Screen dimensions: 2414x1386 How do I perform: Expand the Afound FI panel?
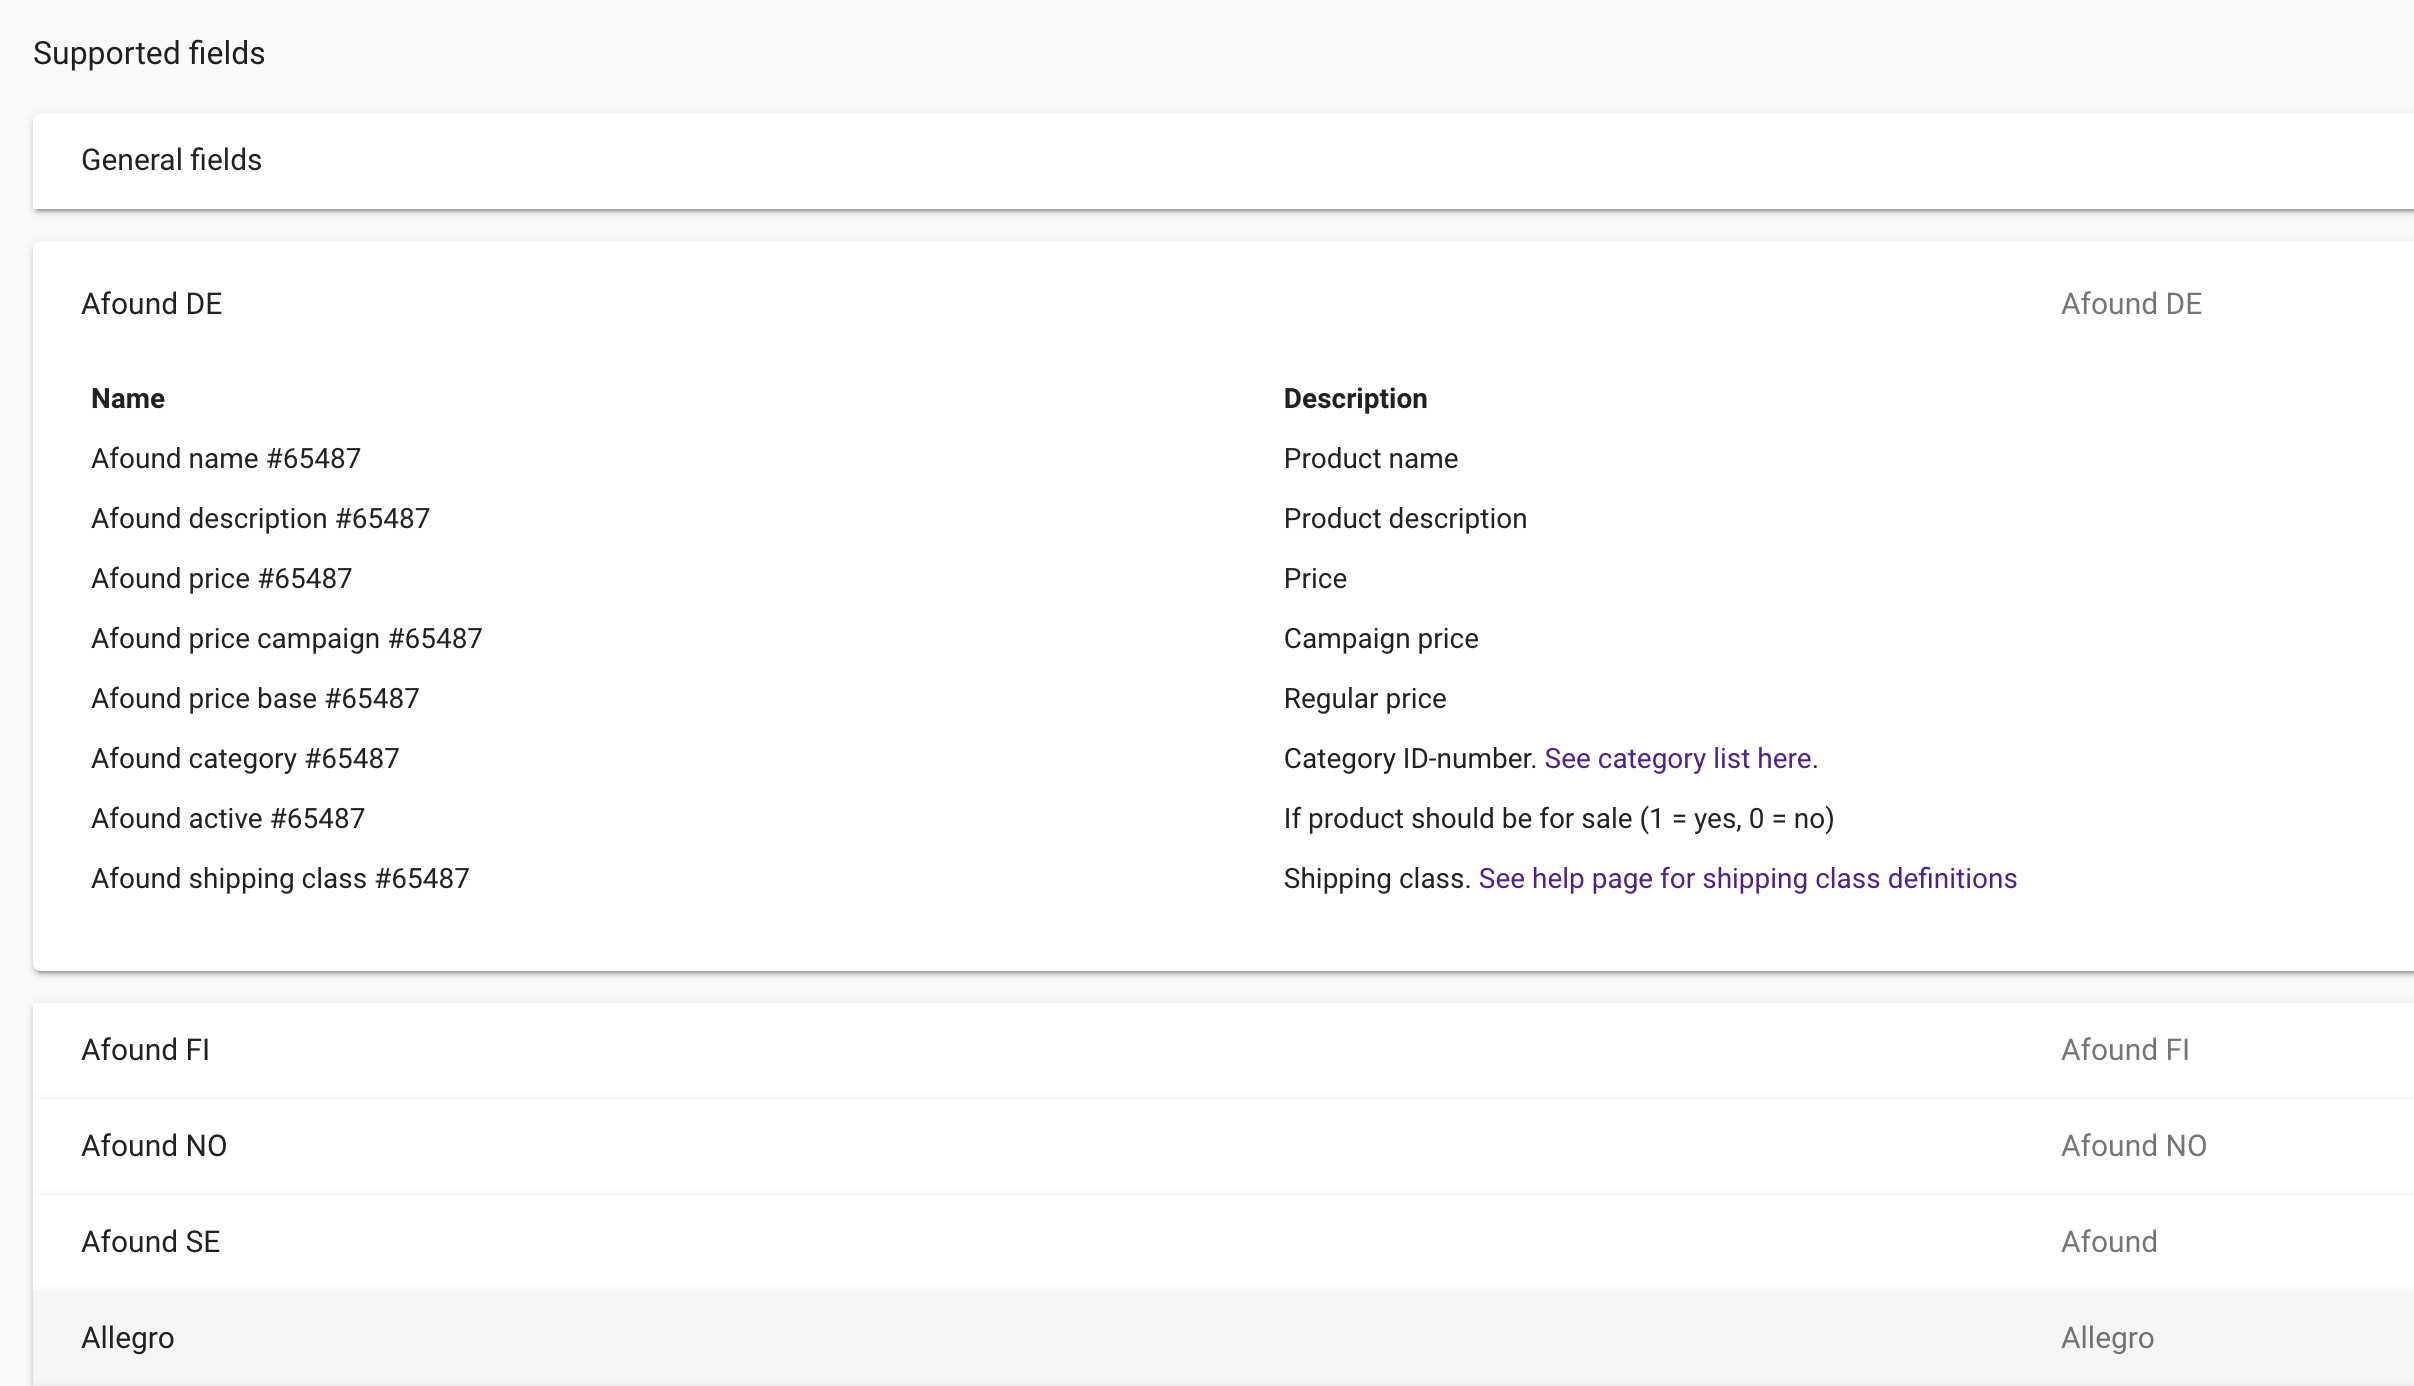(x=1223, y=1050)
